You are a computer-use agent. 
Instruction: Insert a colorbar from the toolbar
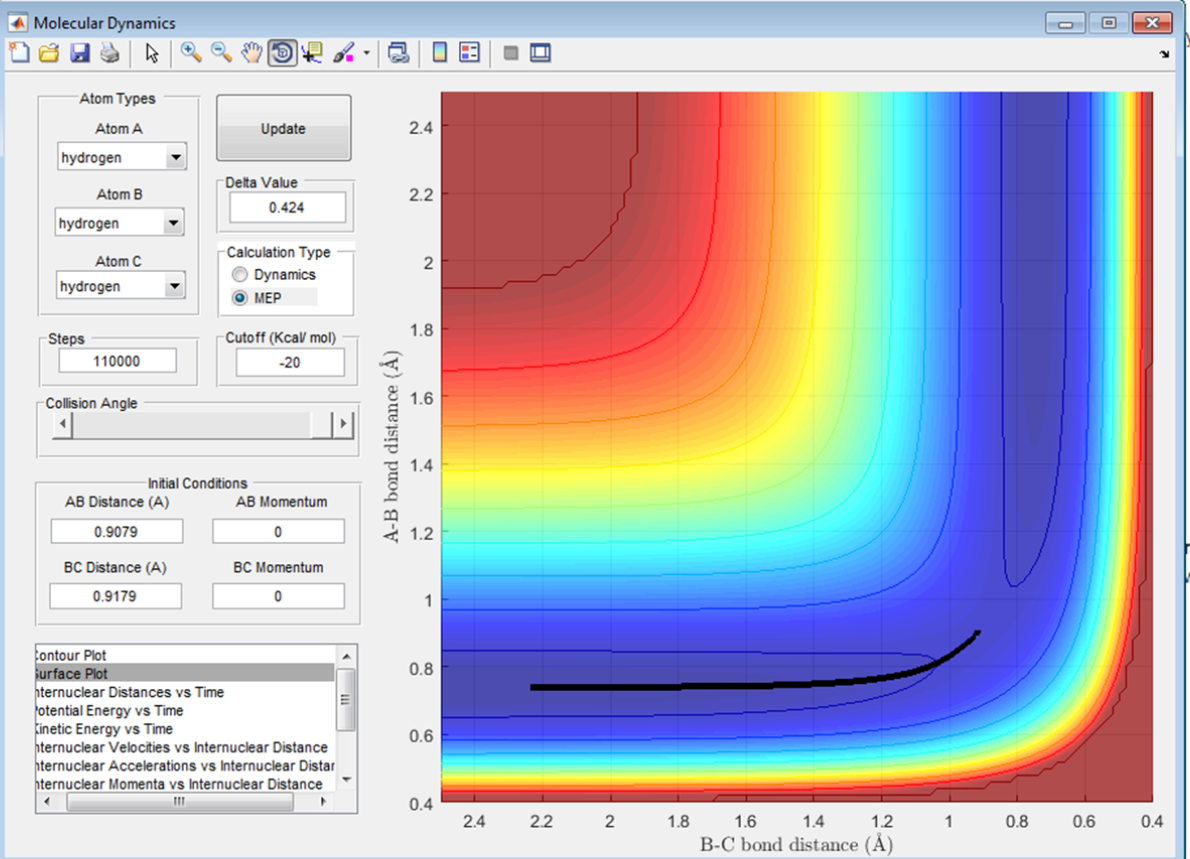pos(439,53)
